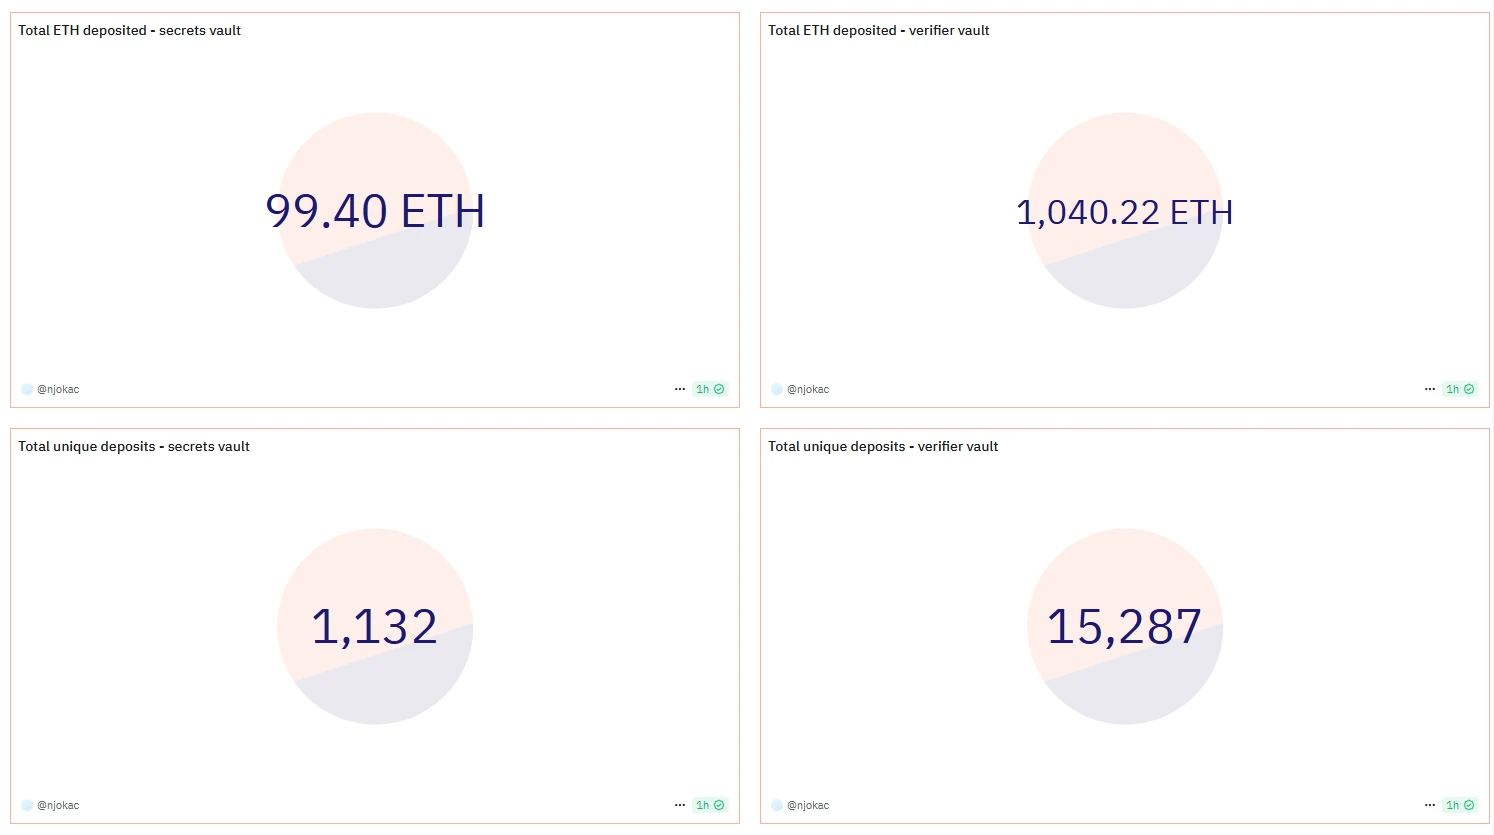Open the three-dot menu on verifier vault ETH deposited

point(1430,389)
